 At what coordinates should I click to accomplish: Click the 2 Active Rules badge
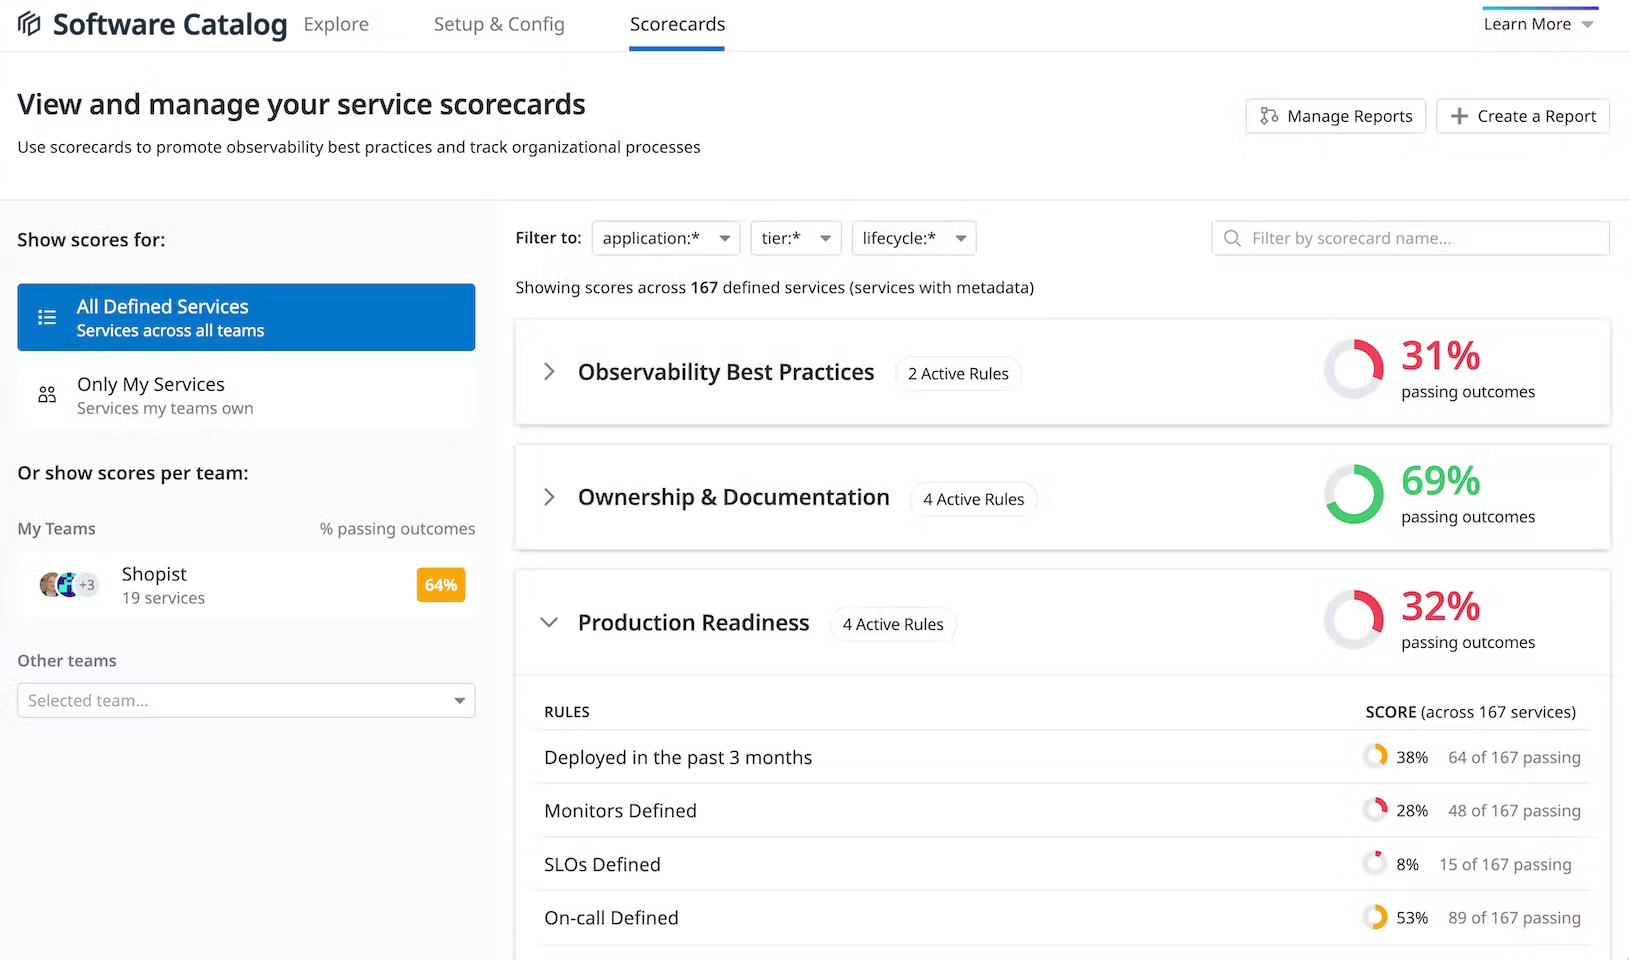958,373
